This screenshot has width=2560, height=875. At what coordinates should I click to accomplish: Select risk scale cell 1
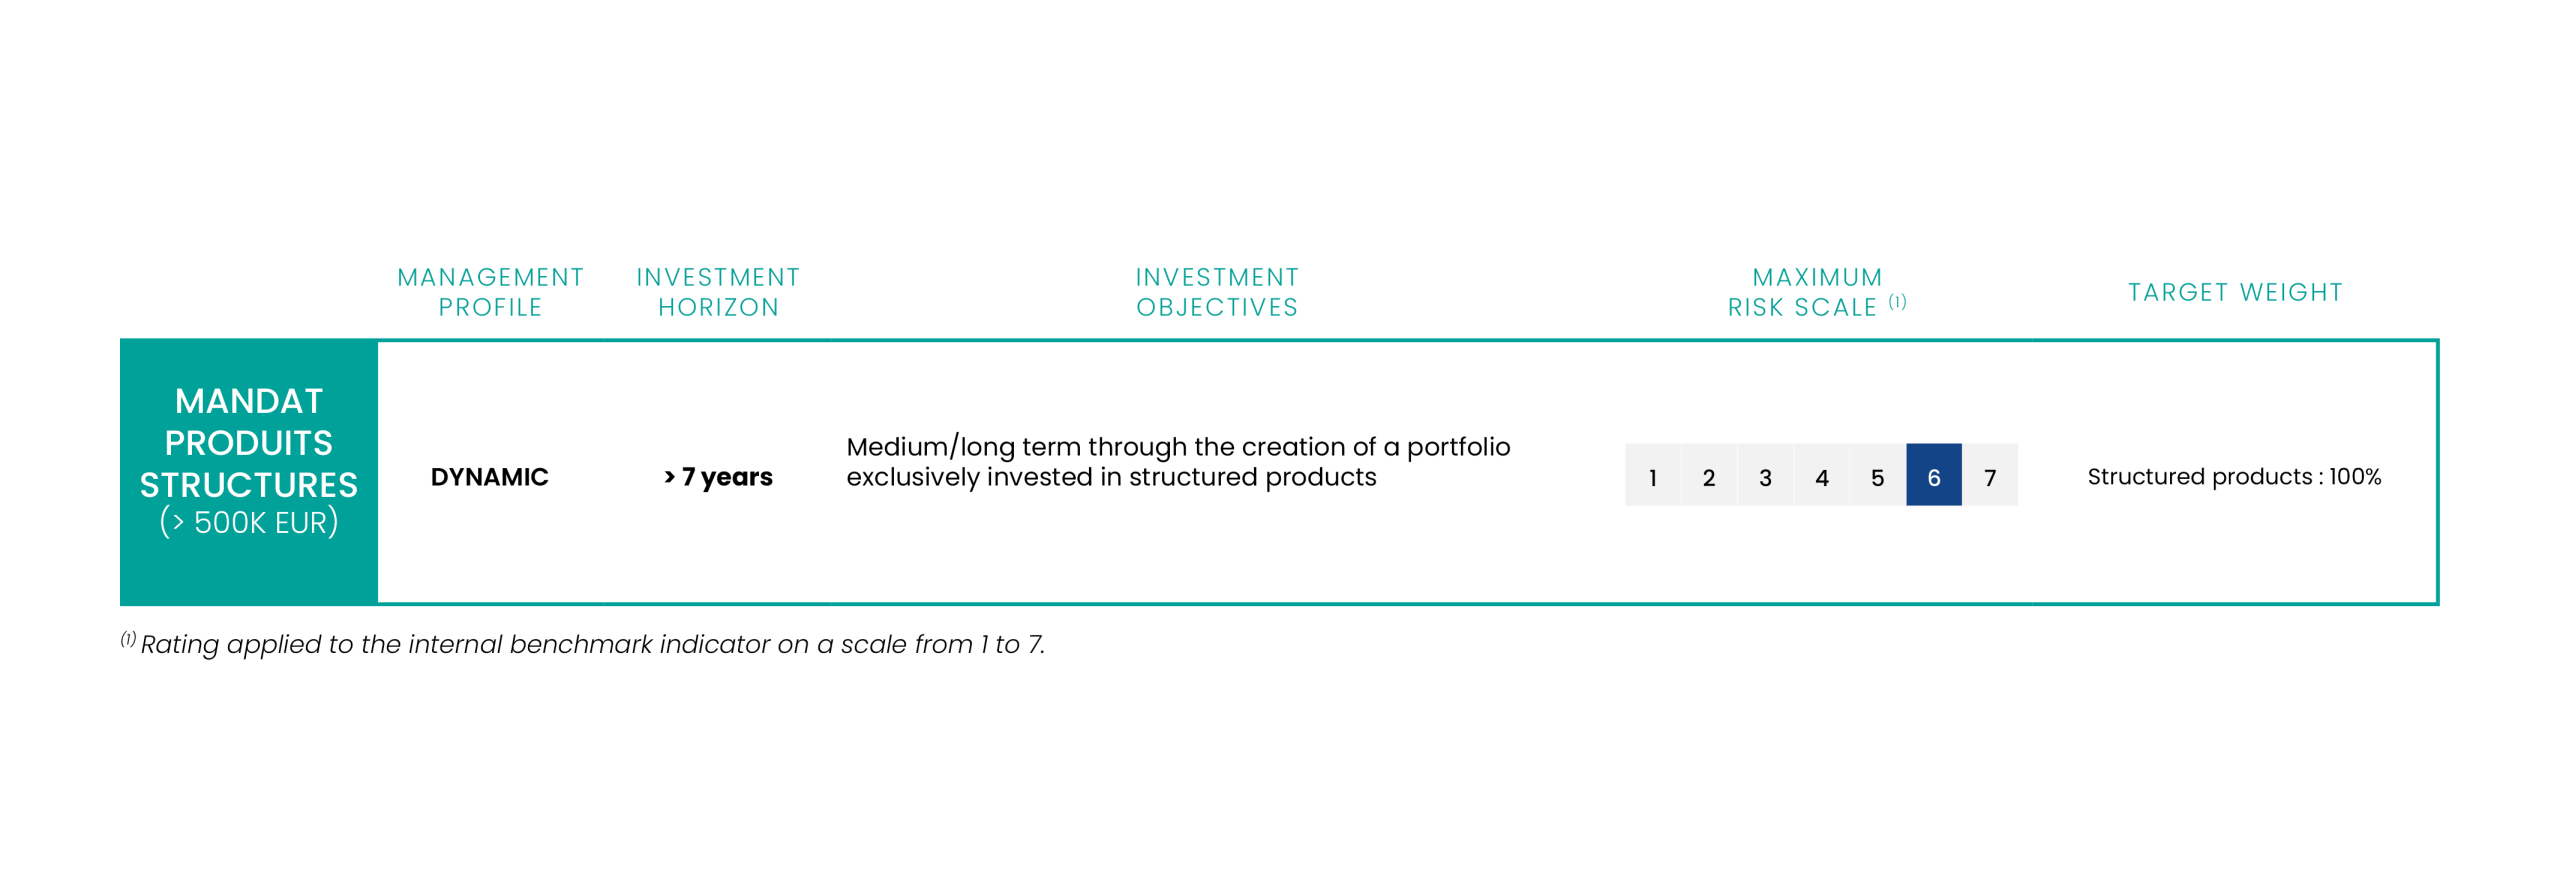point(1652,477)
